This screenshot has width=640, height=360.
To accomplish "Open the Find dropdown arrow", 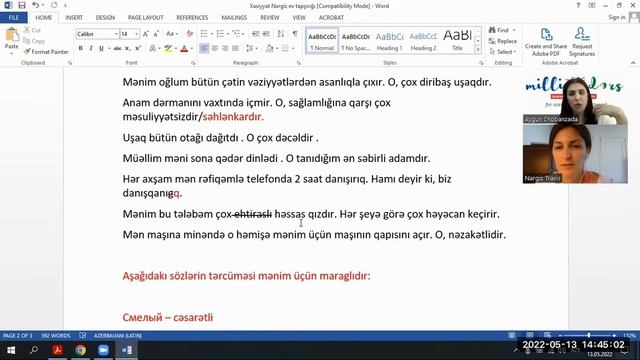I will point(514,30).
